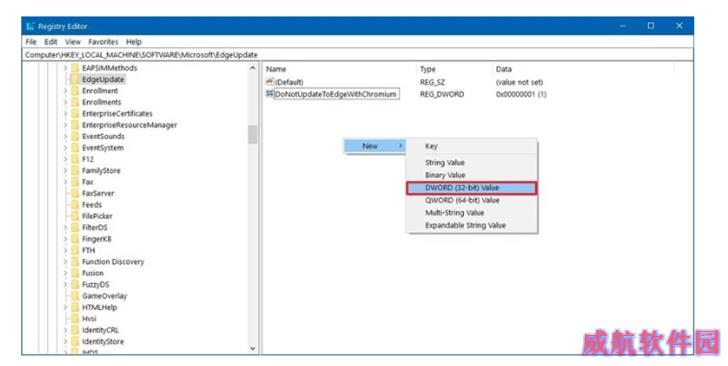Click the Feeds folder icon

(75, 204)
